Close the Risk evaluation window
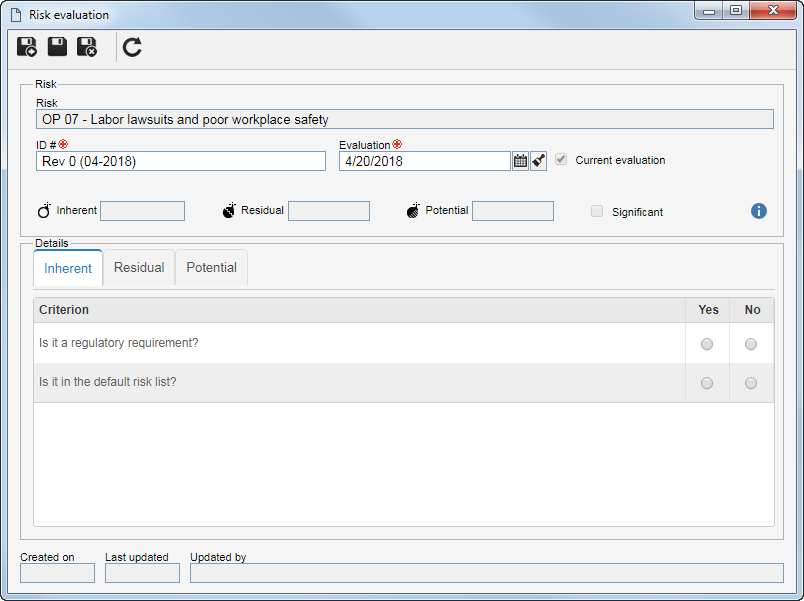Viewport: 804px width, 601px height. click(773, 10)
